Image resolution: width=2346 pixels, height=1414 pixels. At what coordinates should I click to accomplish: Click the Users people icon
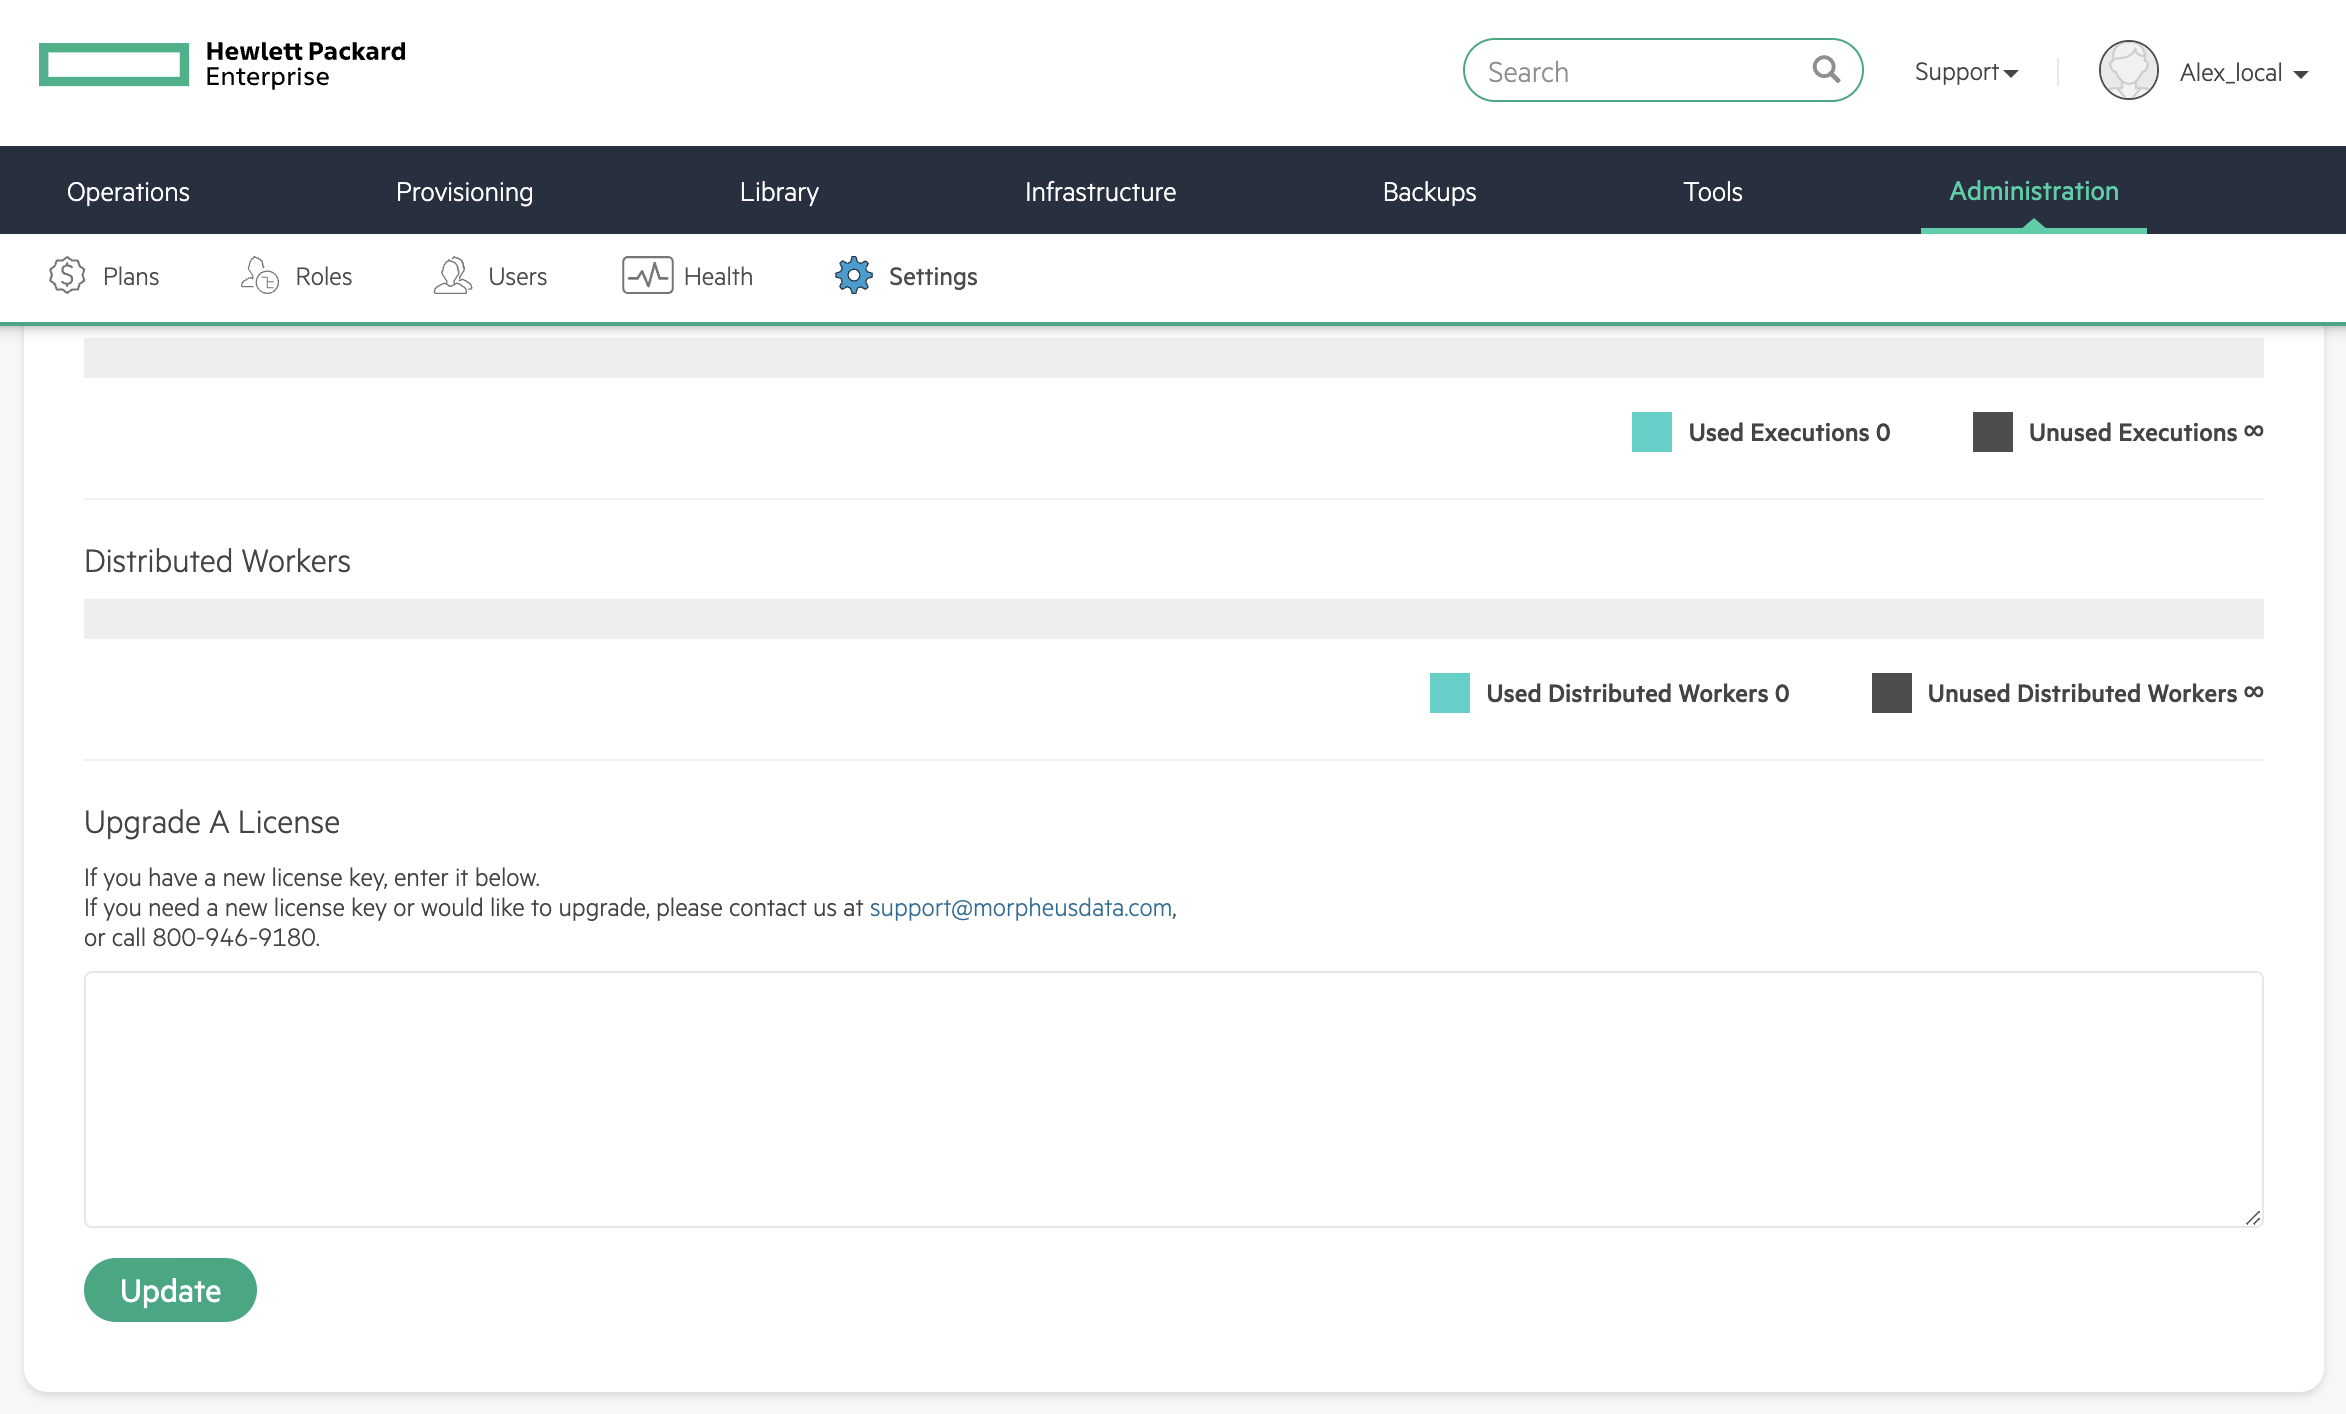(453, 275)
